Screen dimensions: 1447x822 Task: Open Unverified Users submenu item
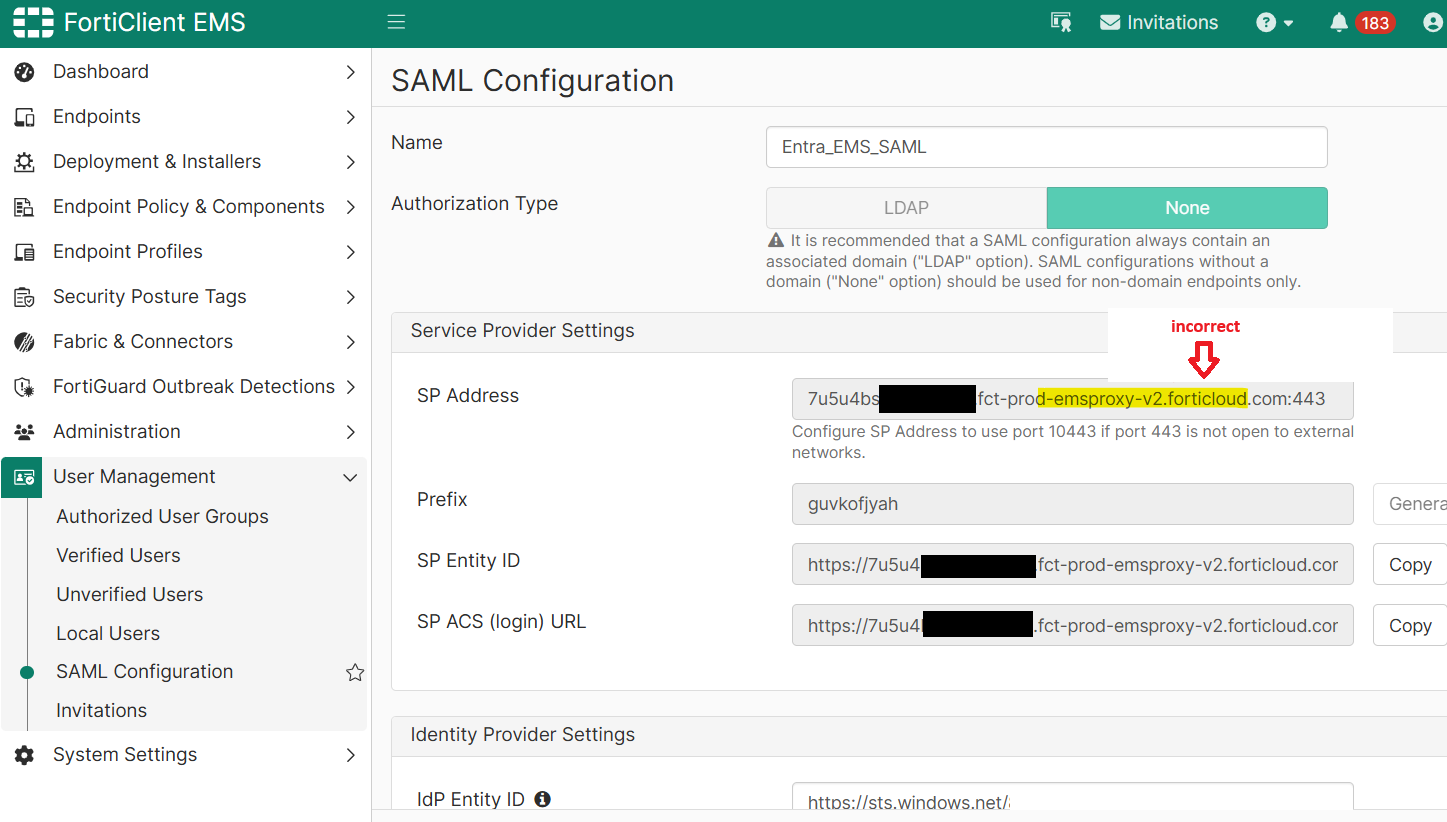(129, 594)
